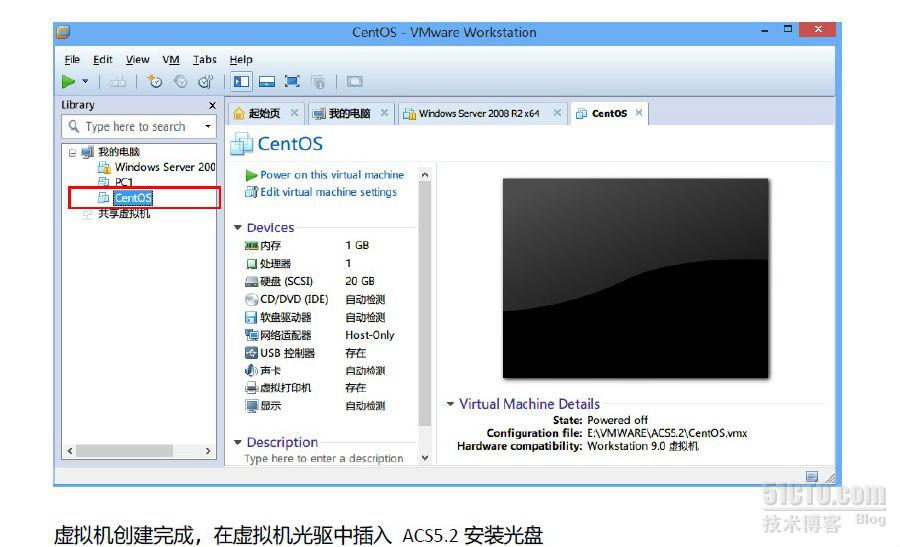Click the Send Ctrl+Alt+Del toolbar icon
The height and width of the screenshot is (547, 900).
(118, 82)
